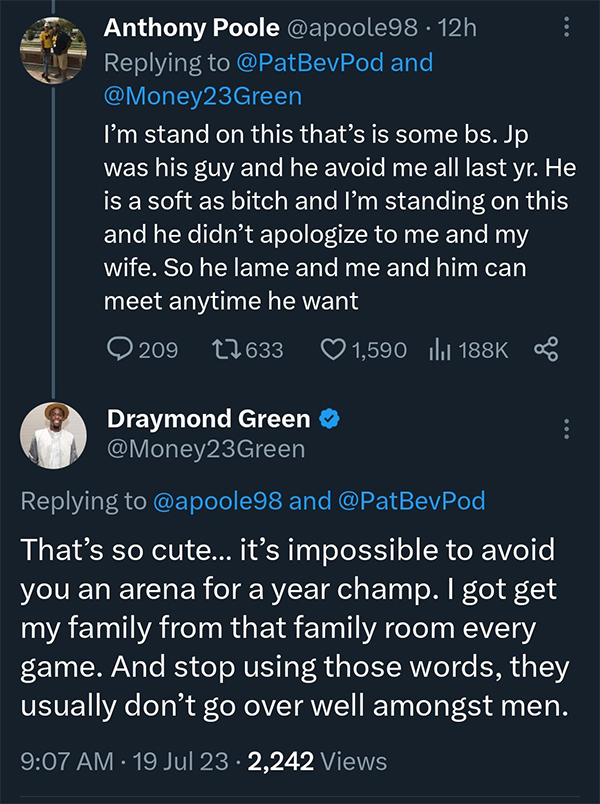Screen dimensions: 600x804
Task: Click the @Money23Green handle below Draymond's name
Action: click(205, 450)
